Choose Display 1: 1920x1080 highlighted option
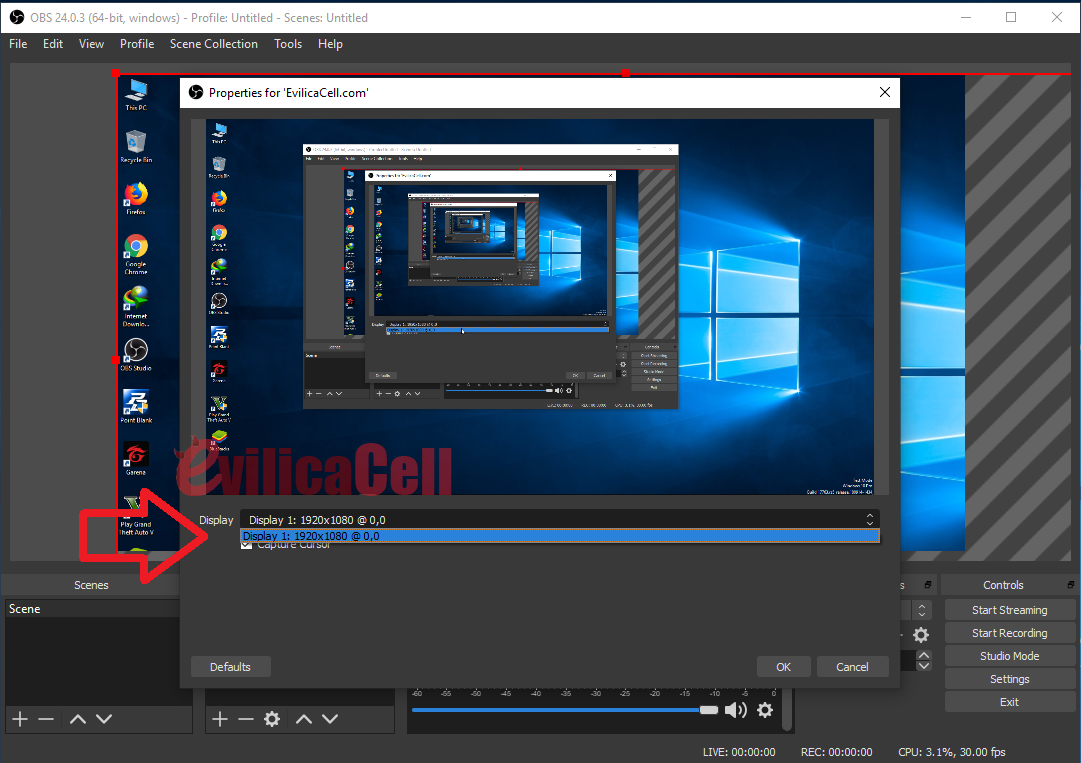Viewport: 1081px width, 763px height. click(560, 536)
